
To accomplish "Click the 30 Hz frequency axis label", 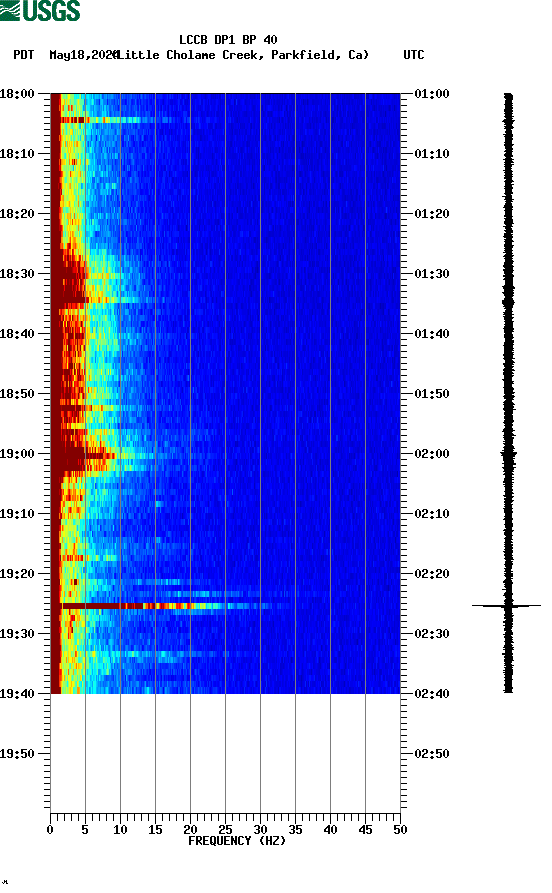I will point(260,830).
